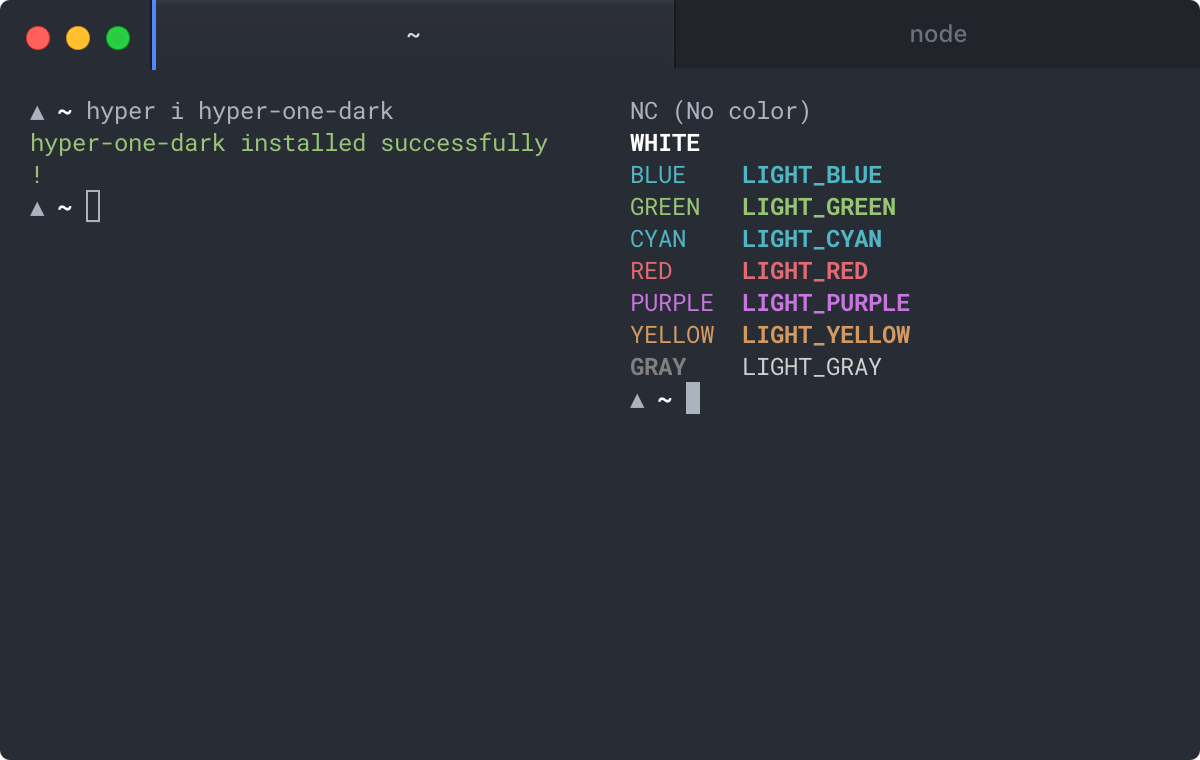Click the hollow cursor in left pane

click(x=93, y=207)
